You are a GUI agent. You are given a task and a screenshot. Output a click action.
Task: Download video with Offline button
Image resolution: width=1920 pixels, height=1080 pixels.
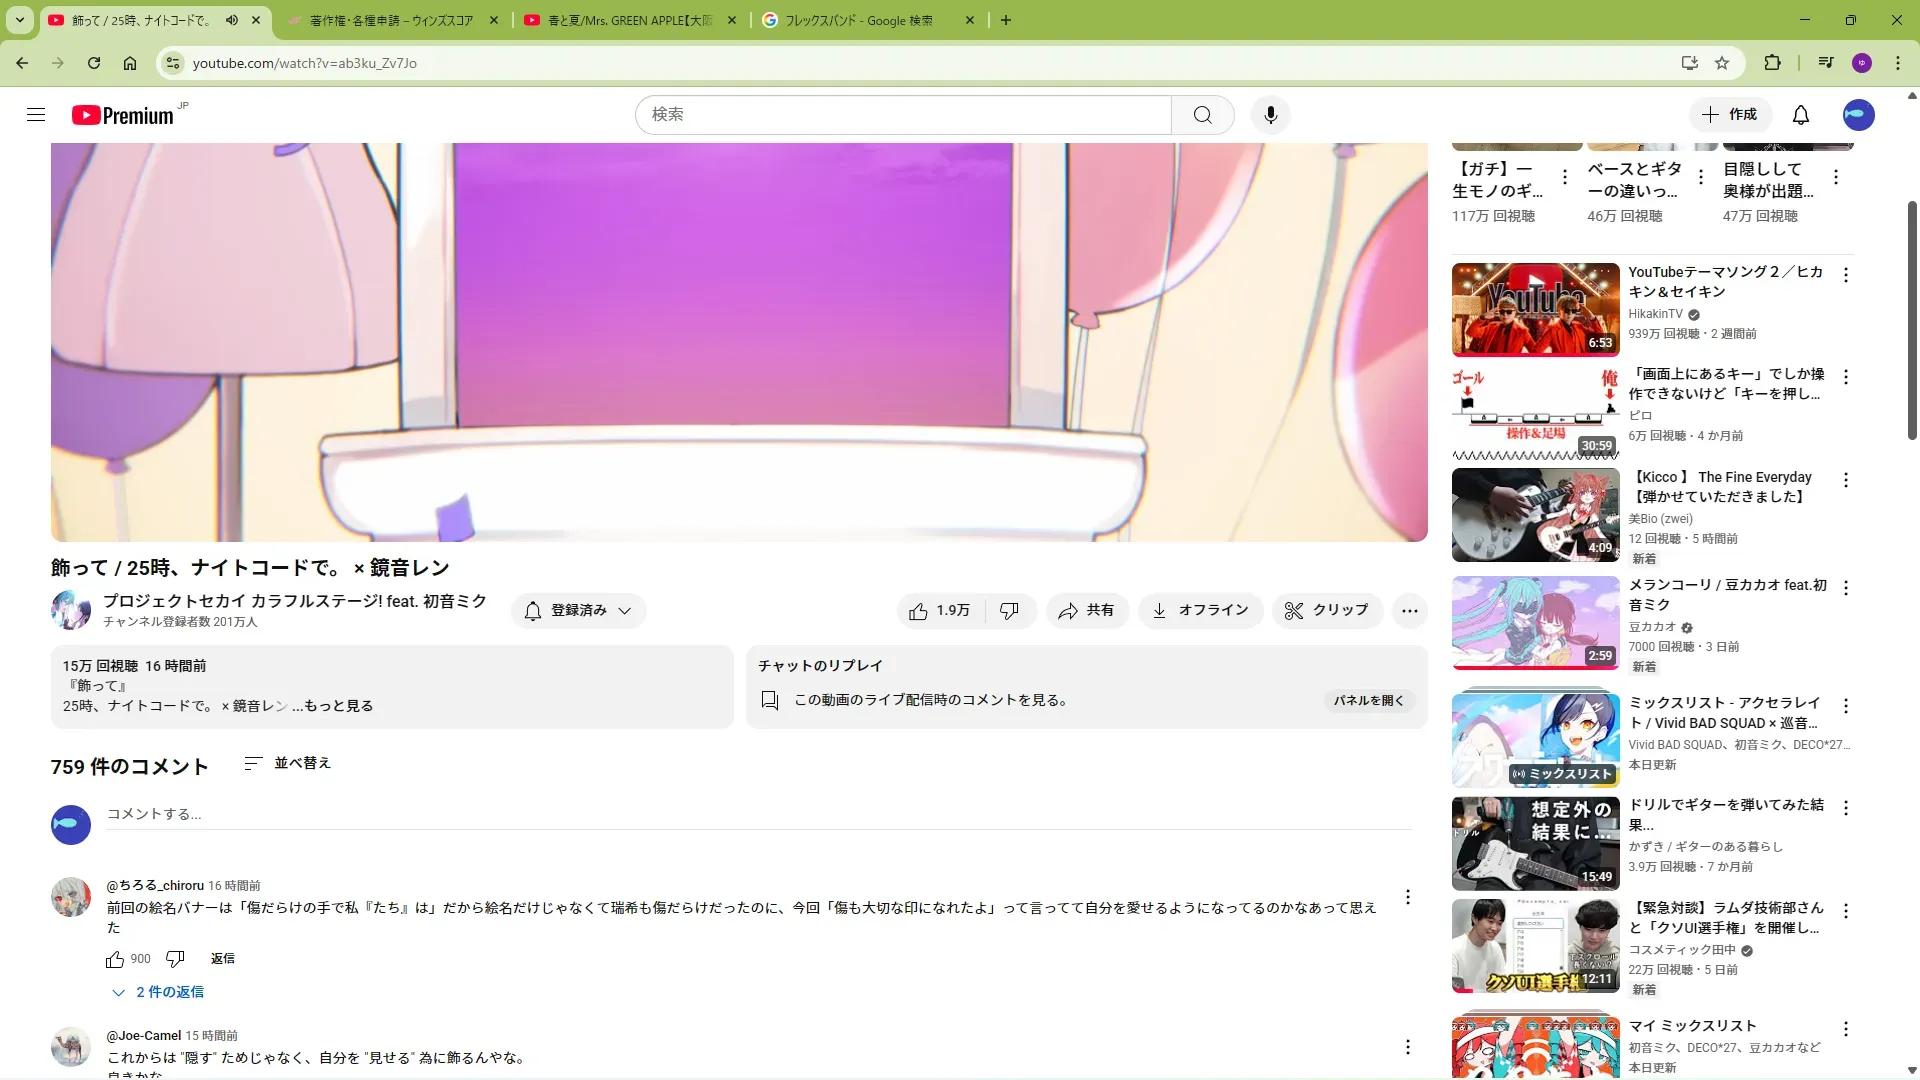pyautogui.click(x=1200, y=610)
